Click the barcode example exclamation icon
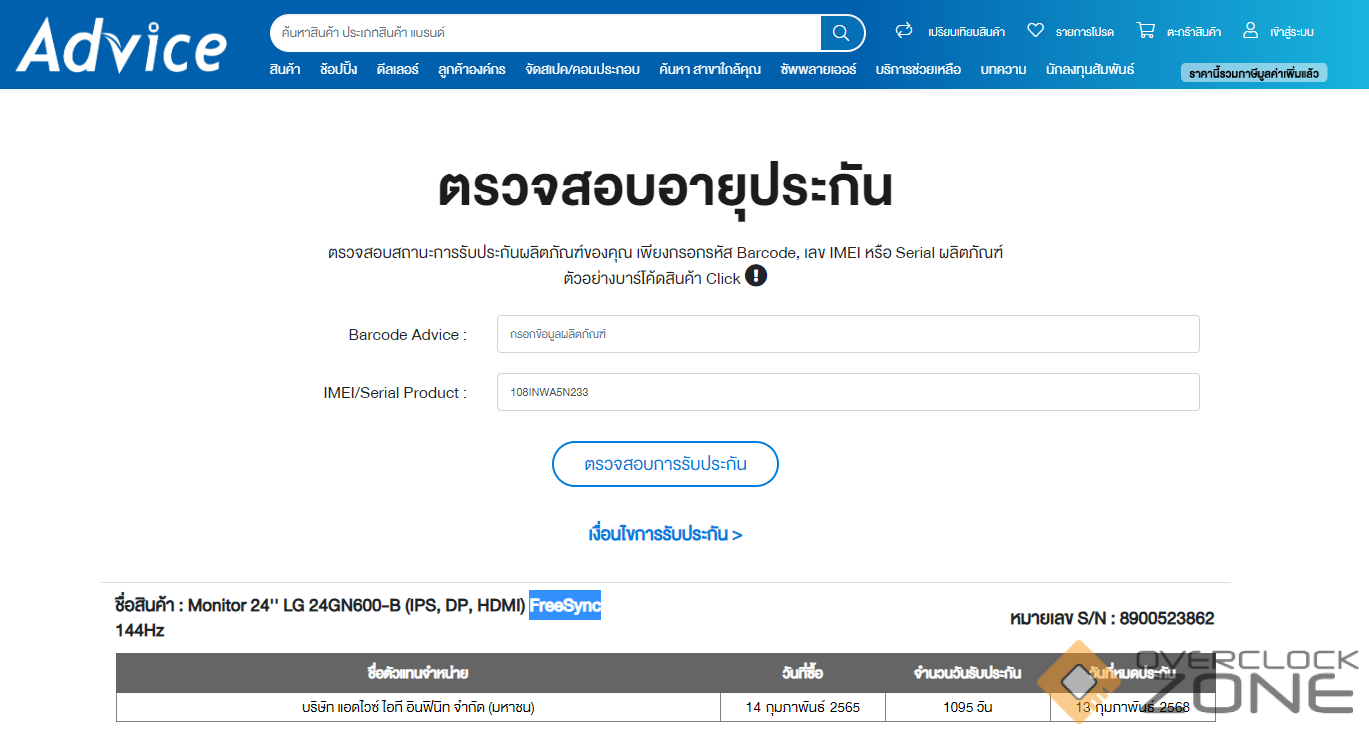1369x734 pixels. point(756,276)
